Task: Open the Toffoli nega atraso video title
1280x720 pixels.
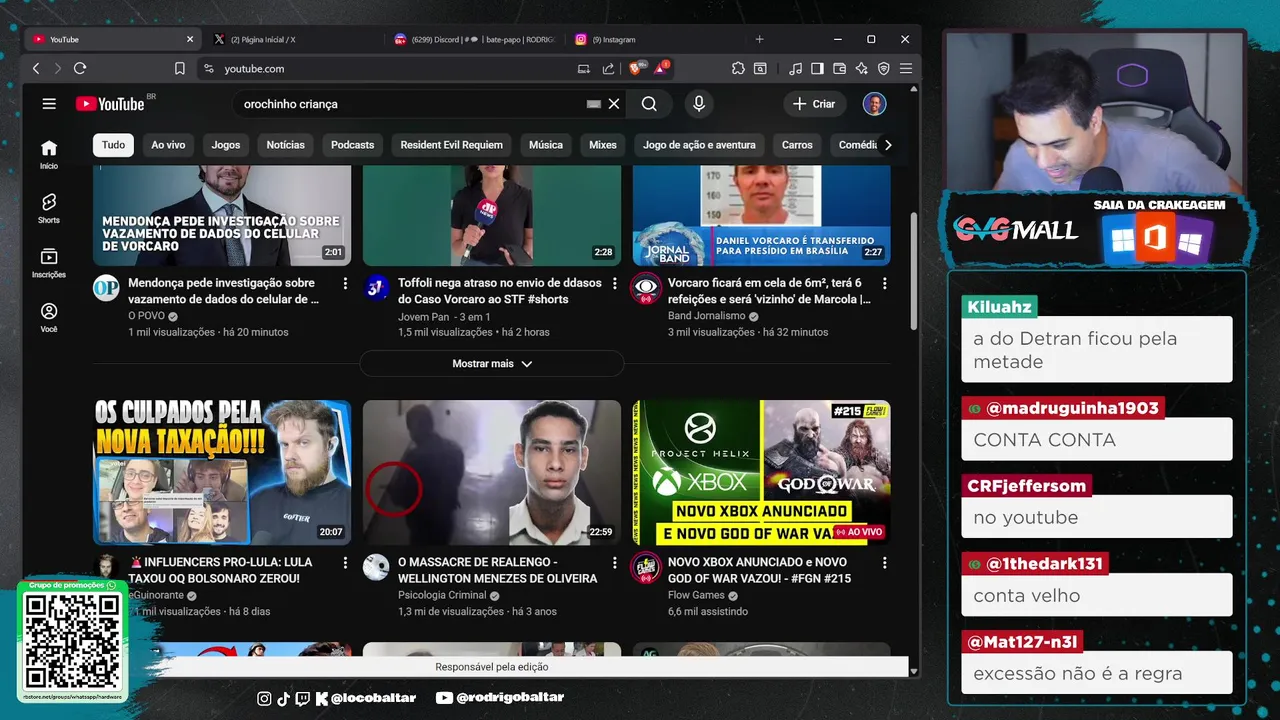Action: click(x=500, y=291)
